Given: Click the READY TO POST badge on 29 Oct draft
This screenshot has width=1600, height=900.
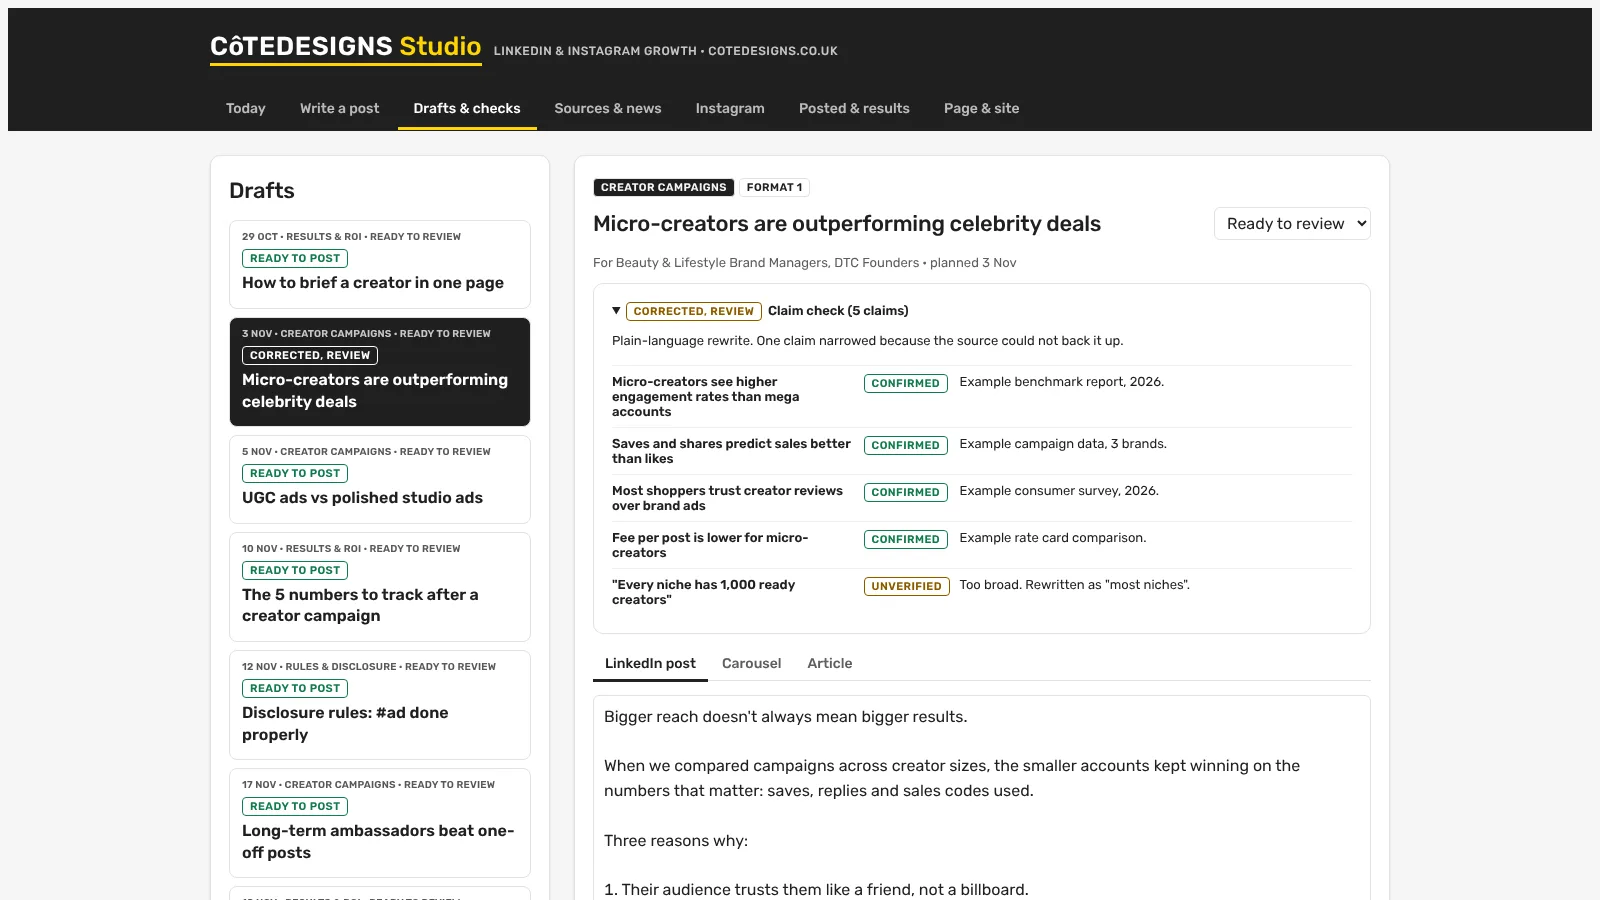Looking at the screenshot, I should click(x=295, y=258).
